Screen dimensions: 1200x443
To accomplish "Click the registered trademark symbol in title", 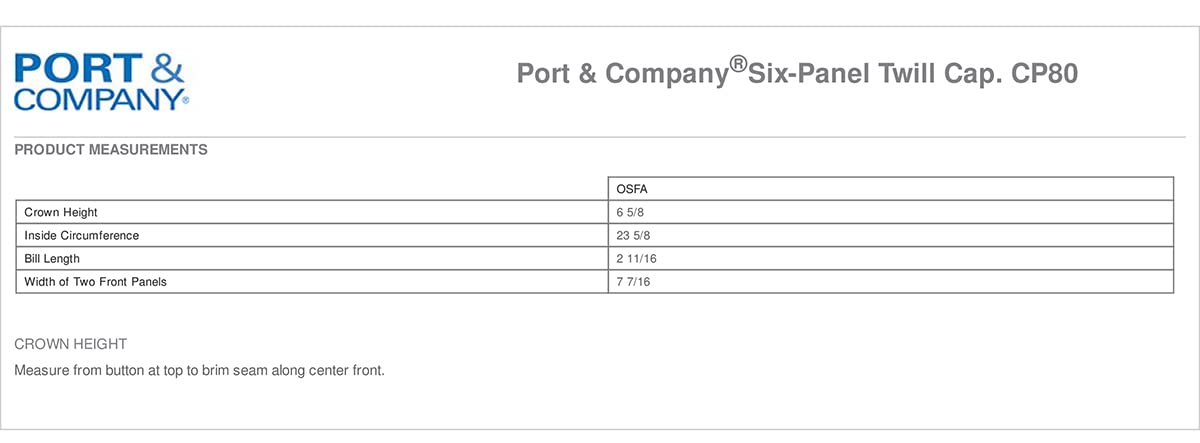I will click(x=739, y=65).
